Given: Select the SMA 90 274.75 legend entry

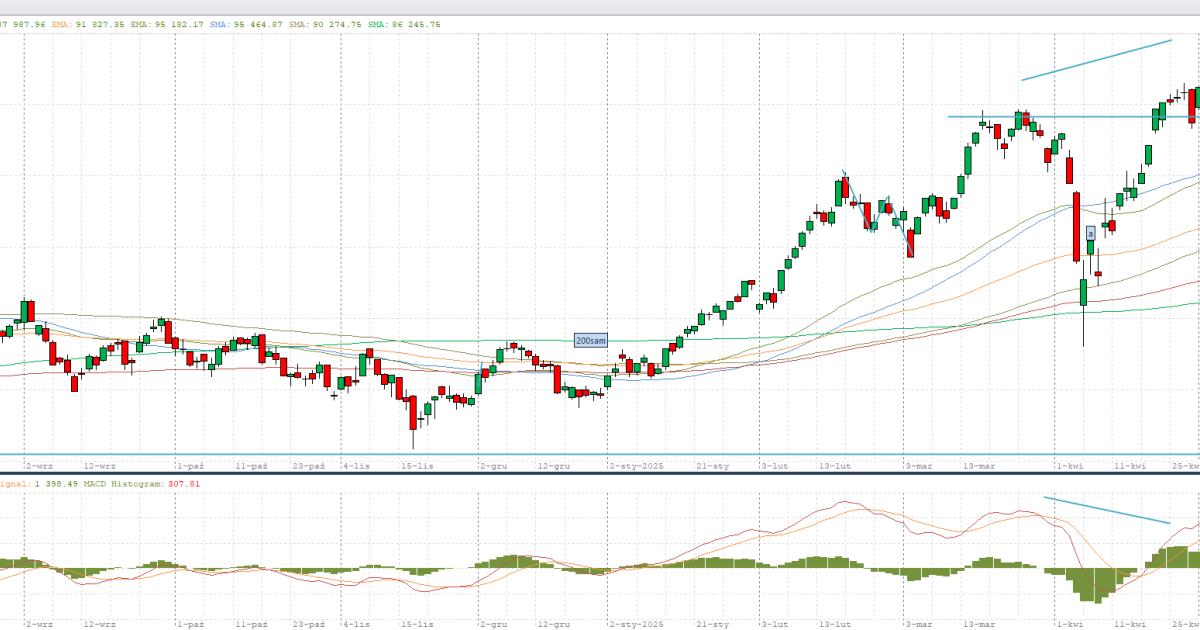Looking at the screenshot, I should (325, 24).
